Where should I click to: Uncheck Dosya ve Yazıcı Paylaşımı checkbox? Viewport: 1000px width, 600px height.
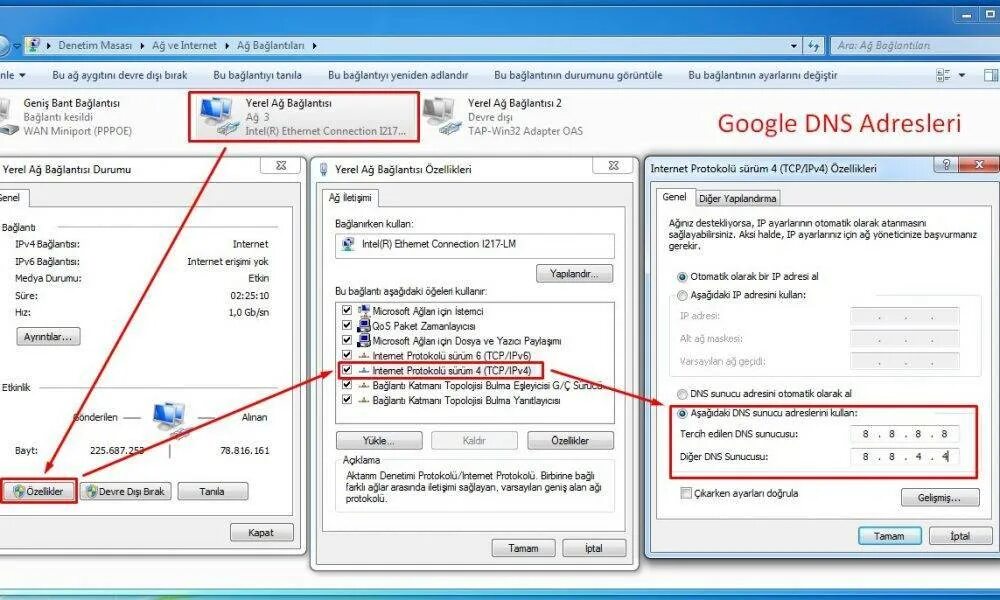[347, 340]
